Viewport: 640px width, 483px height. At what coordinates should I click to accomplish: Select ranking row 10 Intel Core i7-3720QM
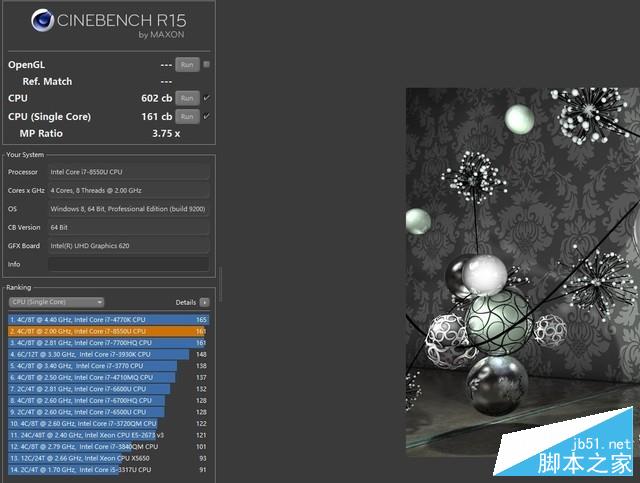pos(109,424)
